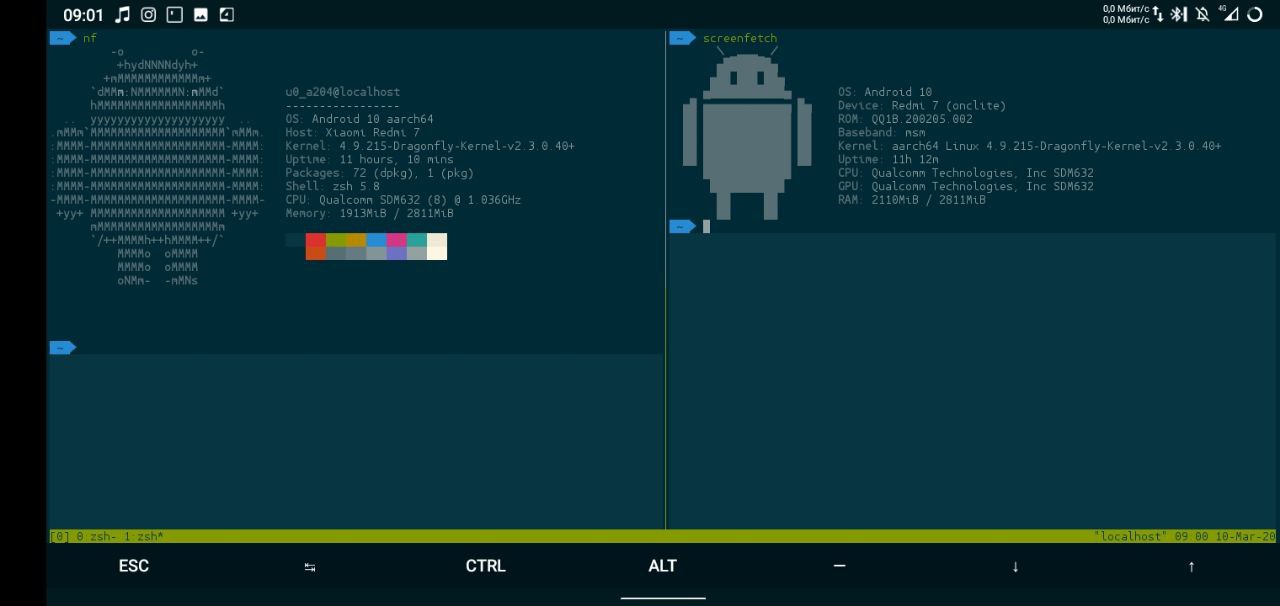Tap the music note notification icon

[x=122, y=14]
